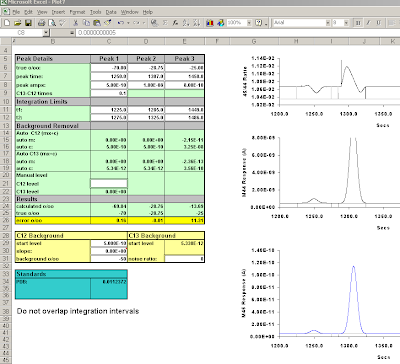Click the Sort Descending icon
The height and width of the screenshot is (364, 400).
(197, 23)
